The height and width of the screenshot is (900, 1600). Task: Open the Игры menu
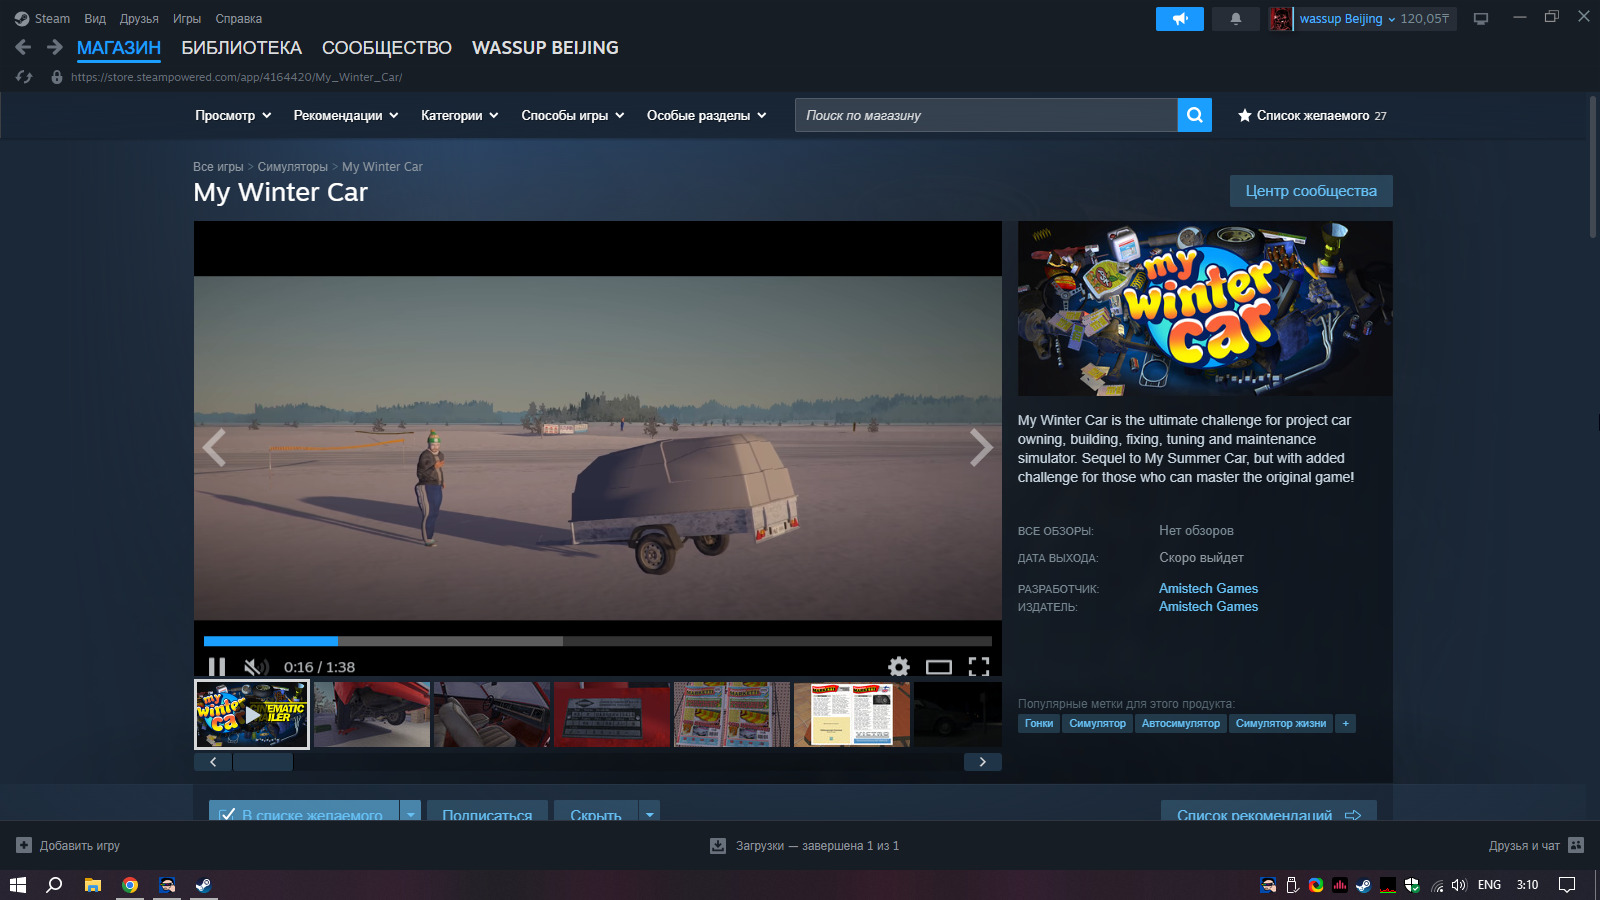pyautogui.click(x=187, y=19)
